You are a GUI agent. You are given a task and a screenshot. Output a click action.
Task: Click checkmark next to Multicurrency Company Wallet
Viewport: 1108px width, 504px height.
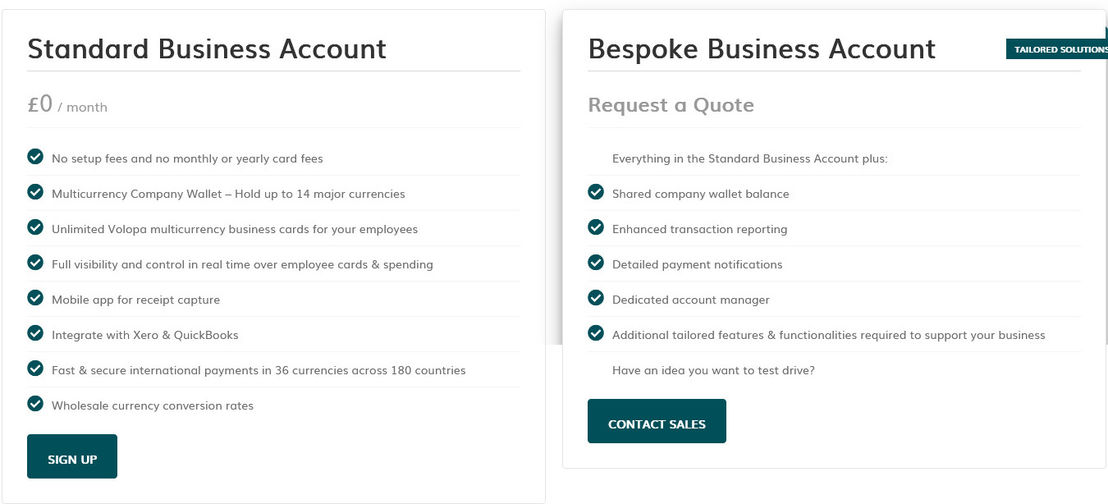pos(35,192)
